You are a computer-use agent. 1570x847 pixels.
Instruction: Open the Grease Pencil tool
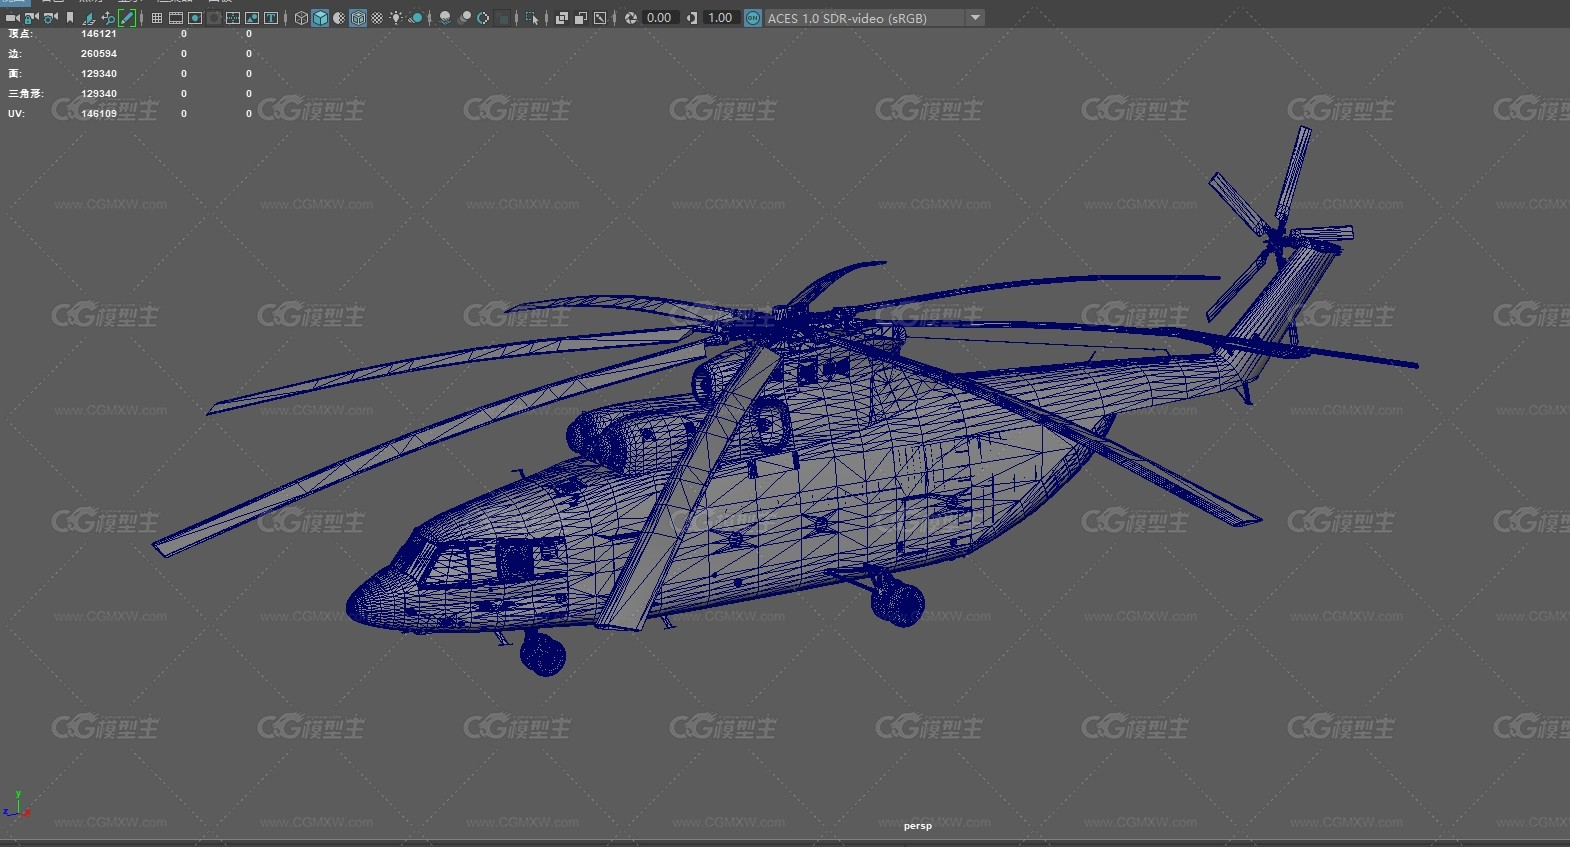(x=127, y=18)
